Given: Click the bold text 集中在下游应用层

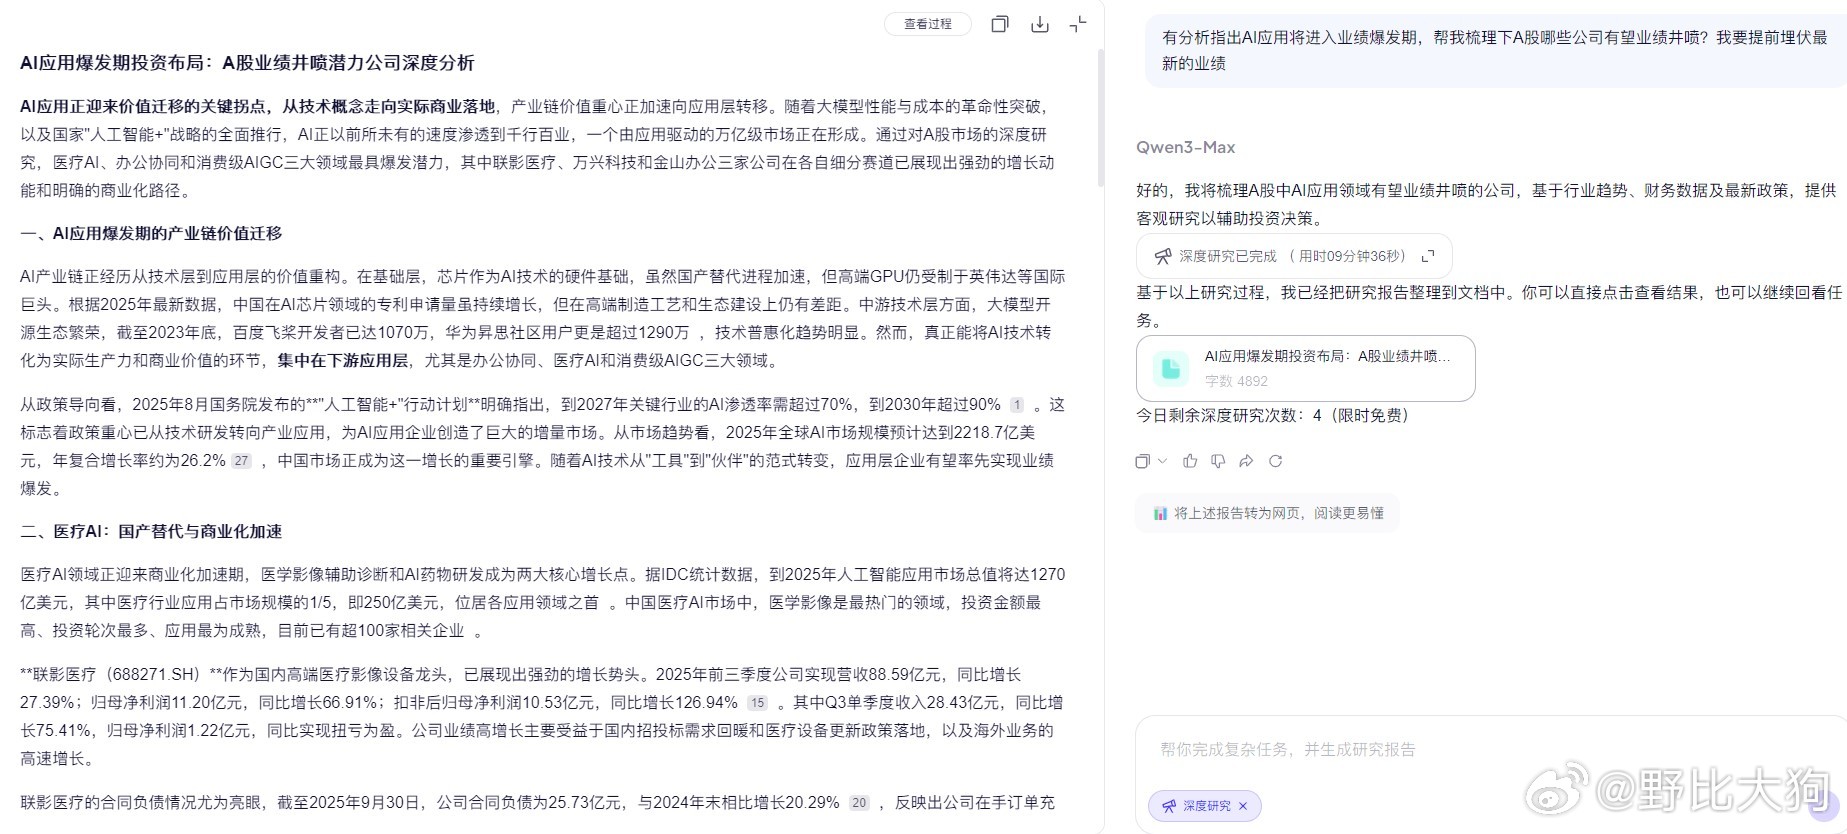Looking at the screenshot, I should tap(343, 360).
